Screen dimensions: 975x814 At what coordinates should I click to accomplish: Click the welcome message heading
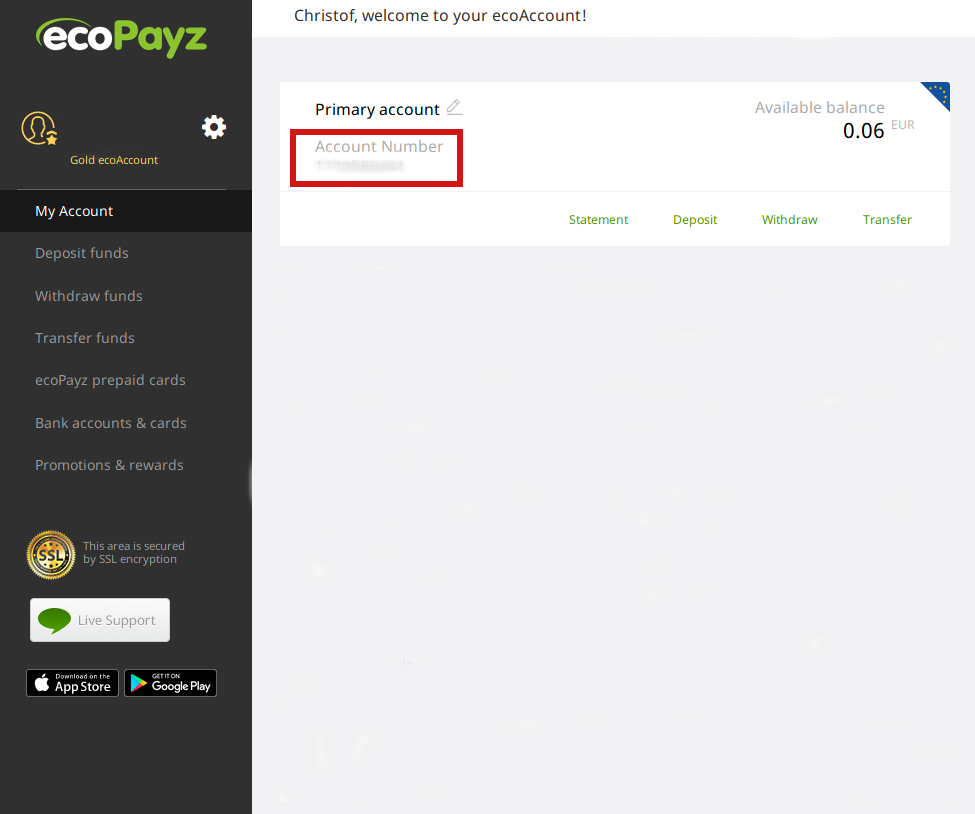coord(440,15)
